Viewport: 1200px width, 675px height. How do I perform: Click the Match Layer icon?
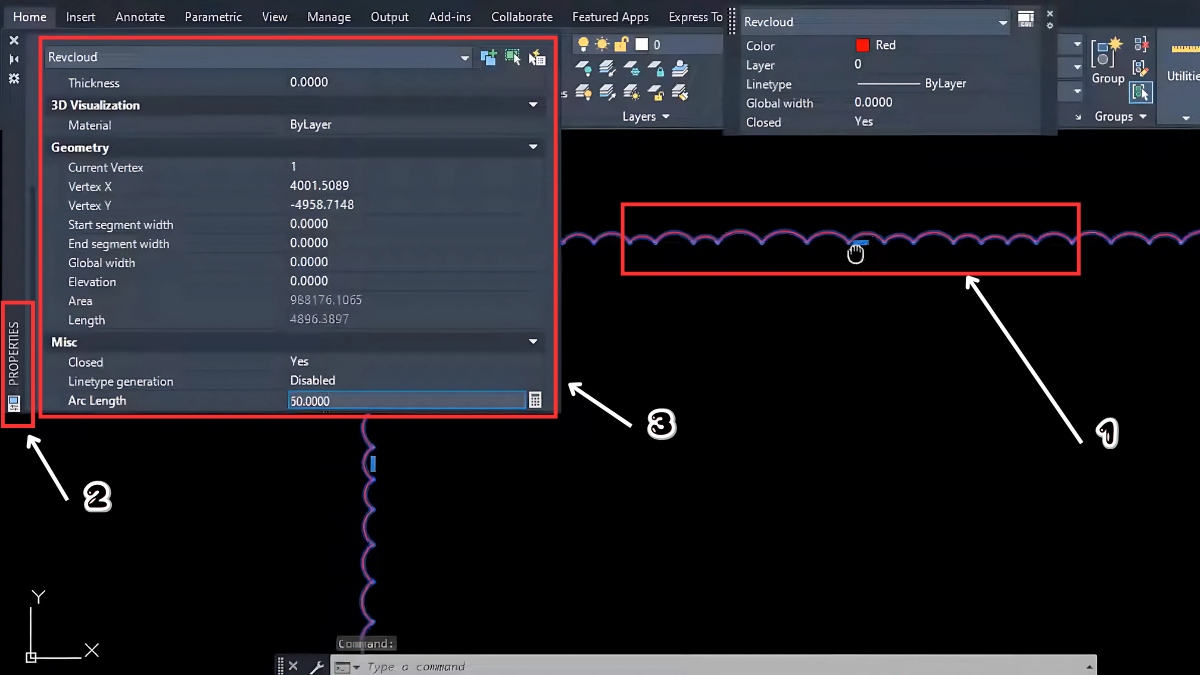pos(681,92)
